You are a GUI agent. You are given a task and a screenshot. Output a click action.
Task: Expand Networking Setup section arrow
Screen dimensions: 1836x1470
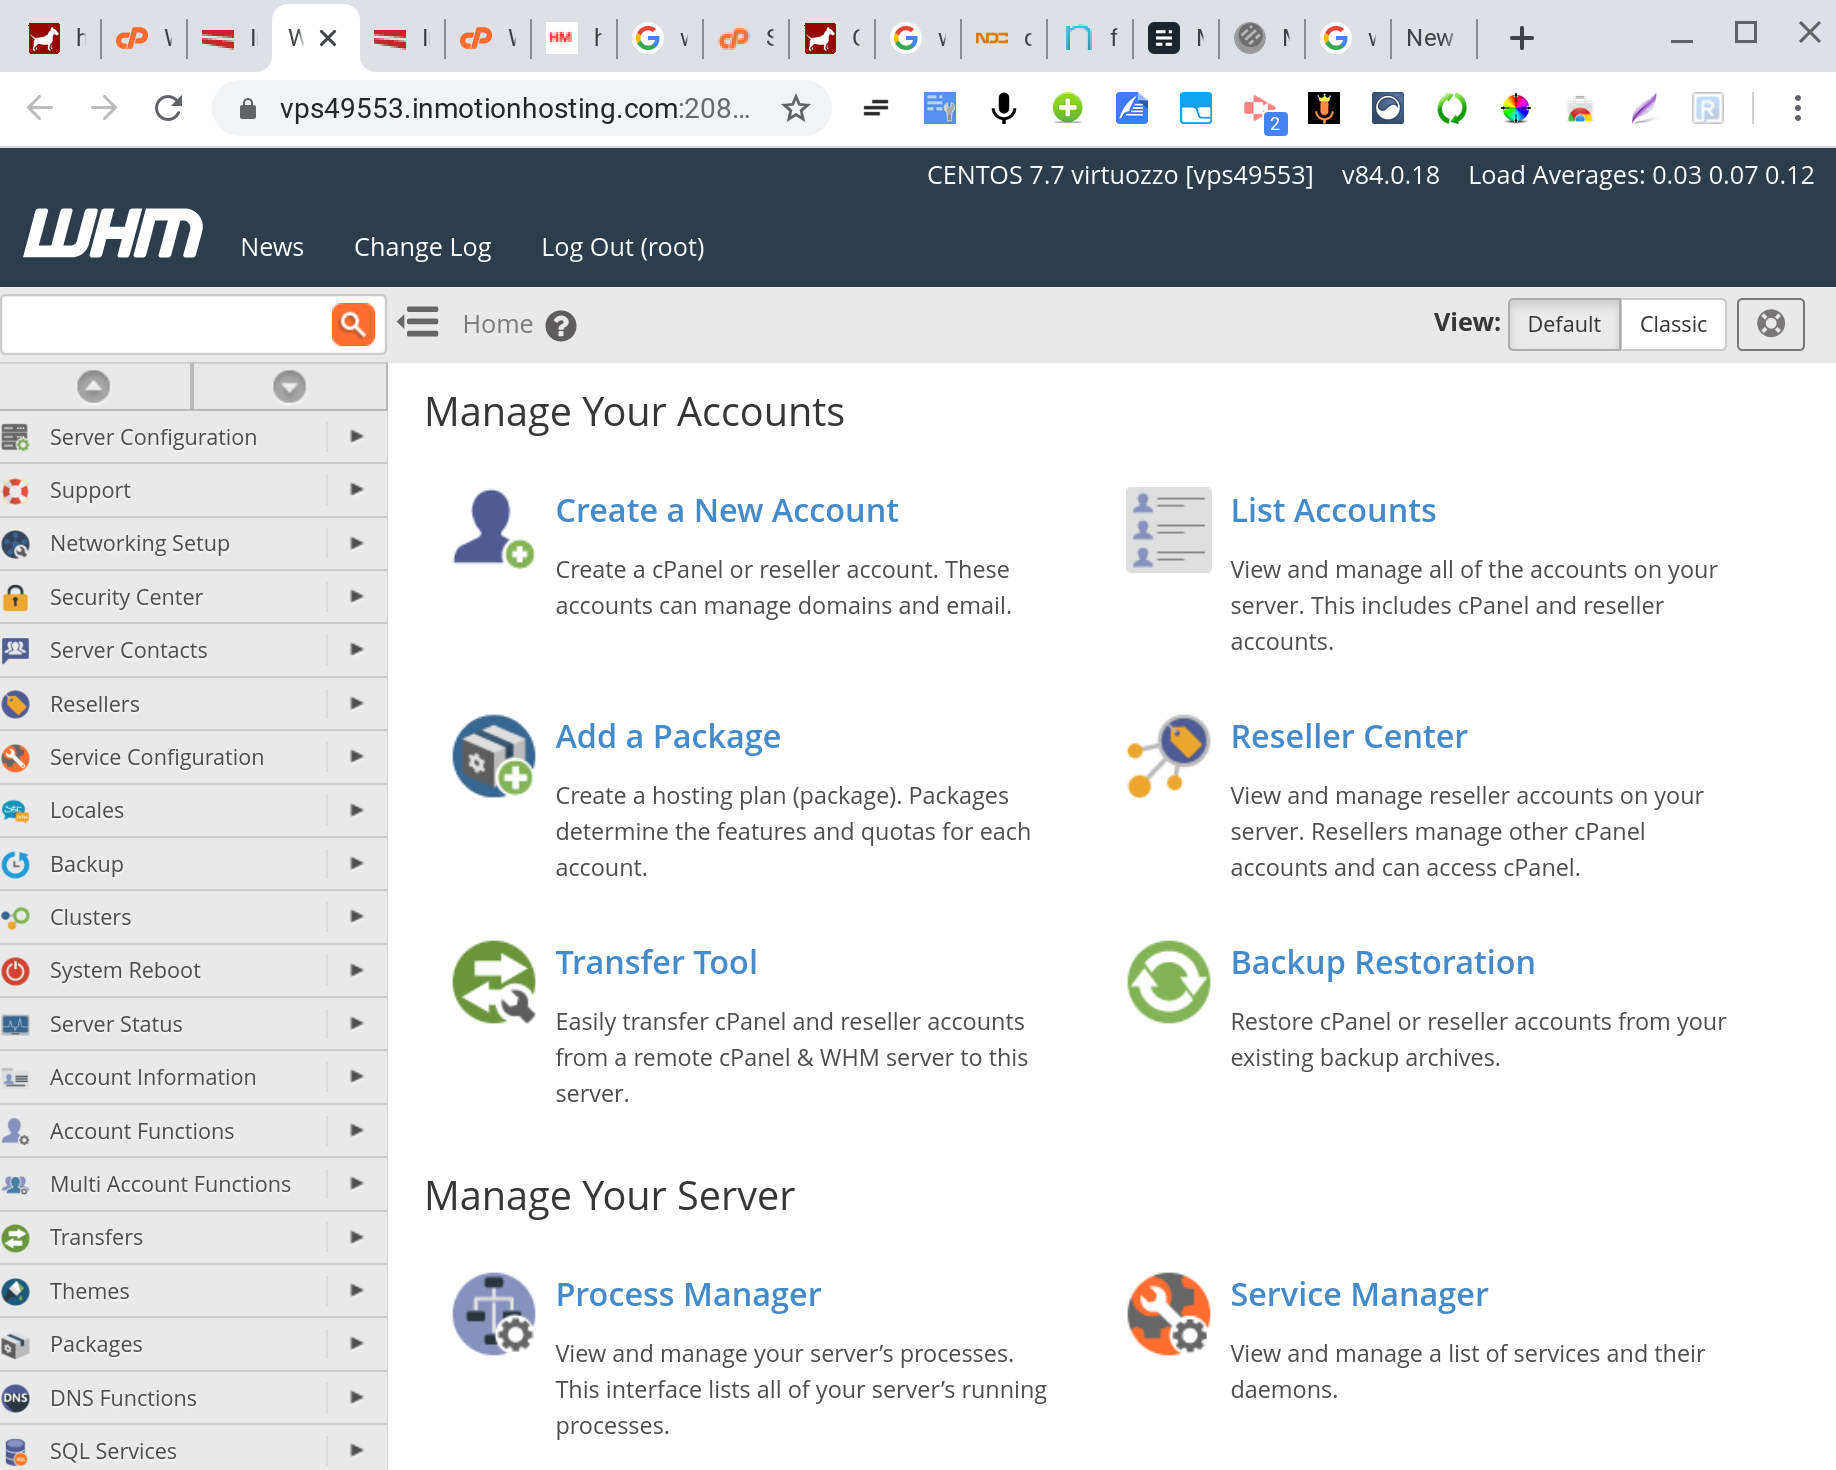click(357, 543)
